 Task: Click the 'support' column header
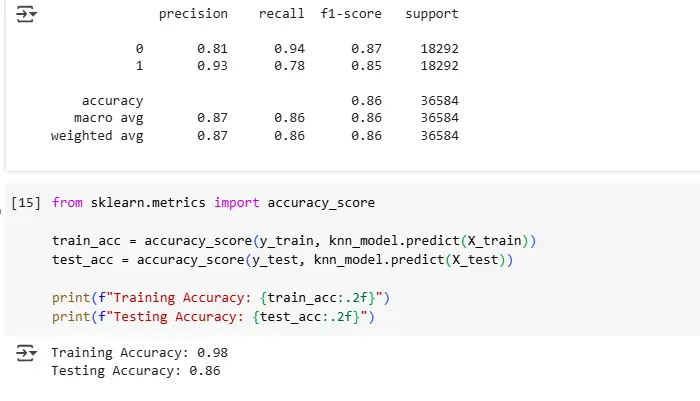pyautogui.click(x=432, y=14)
